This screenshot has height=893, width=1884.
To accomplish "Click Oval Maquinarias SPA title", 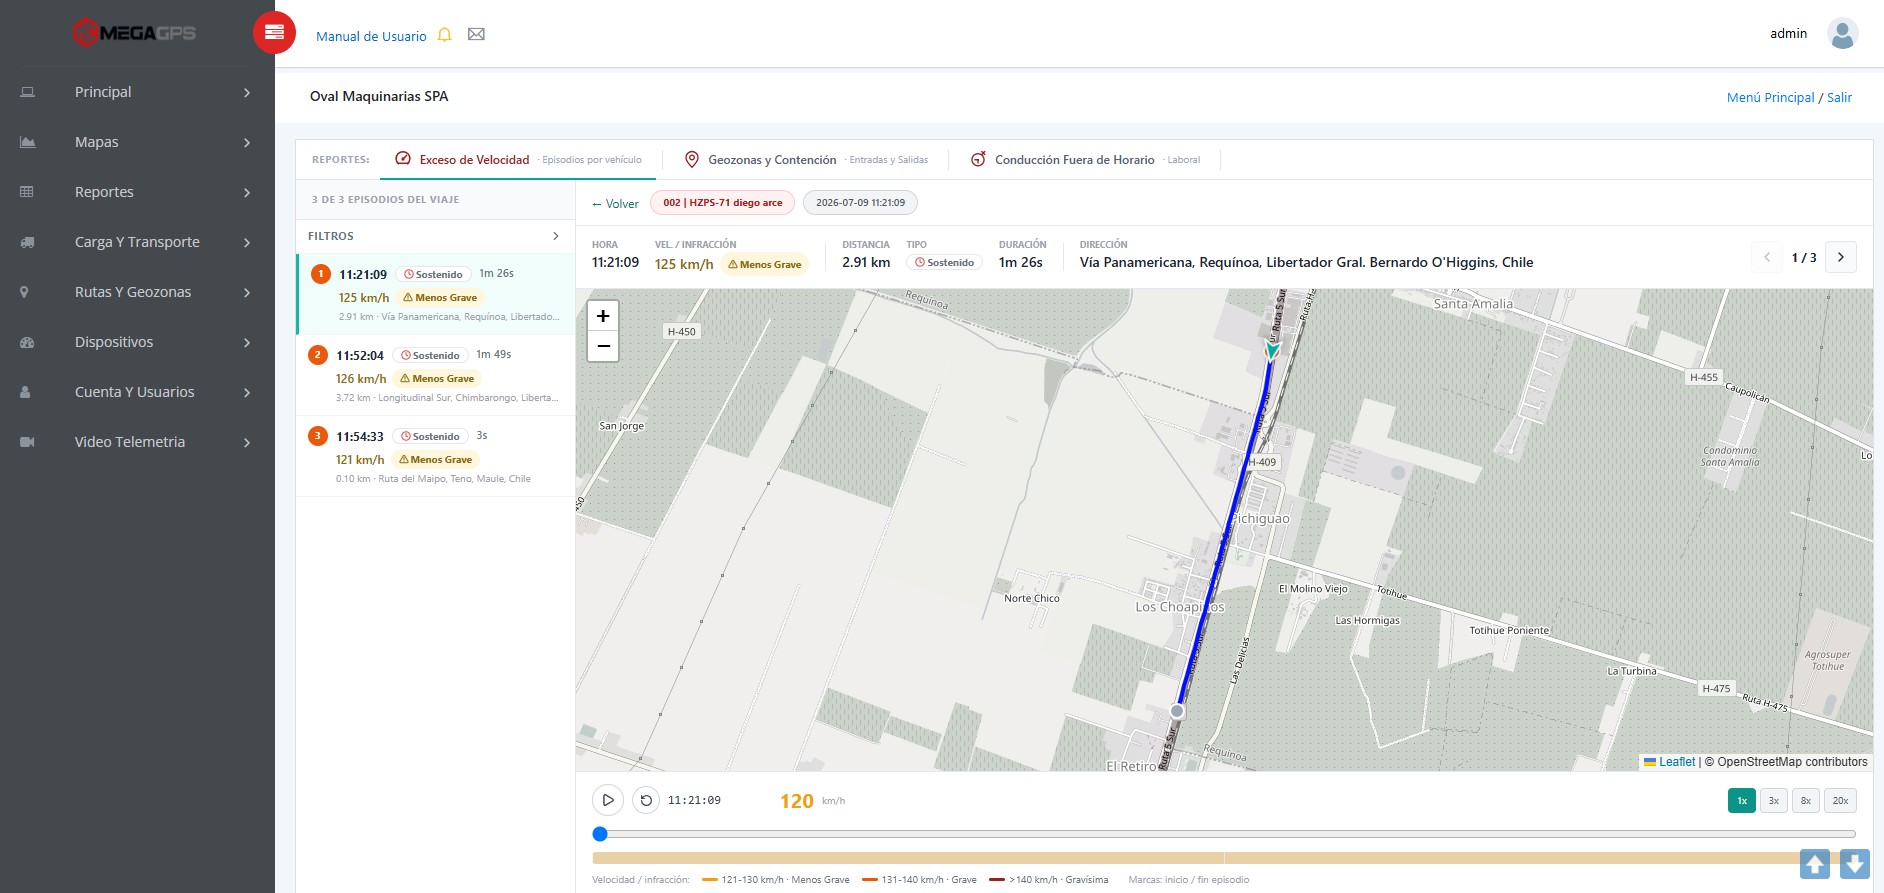I will [379, 96].
